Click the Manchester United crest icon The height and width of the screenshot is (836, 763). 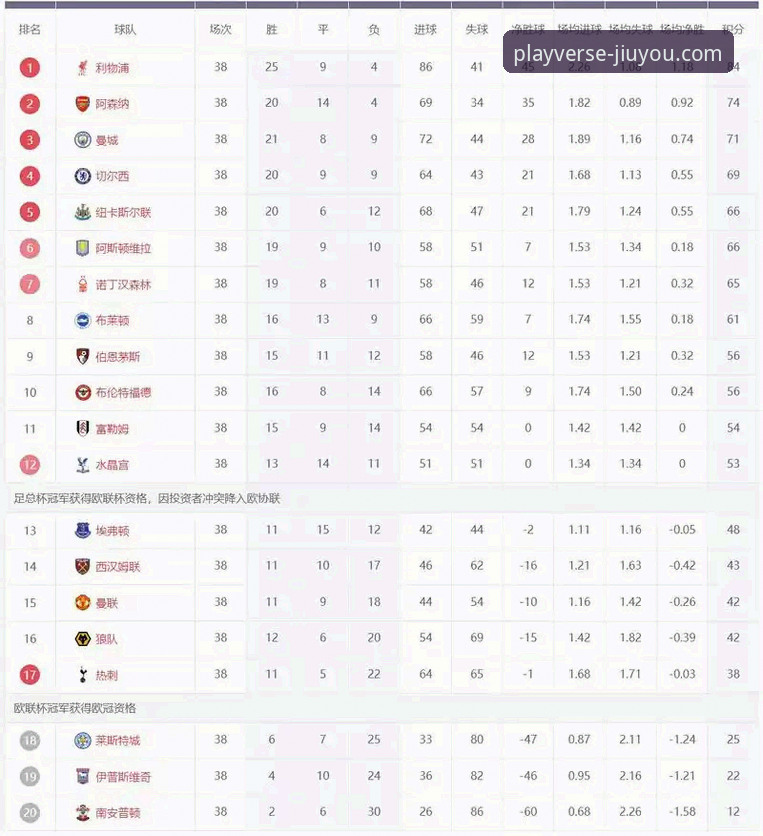click(x=82, y=603)
